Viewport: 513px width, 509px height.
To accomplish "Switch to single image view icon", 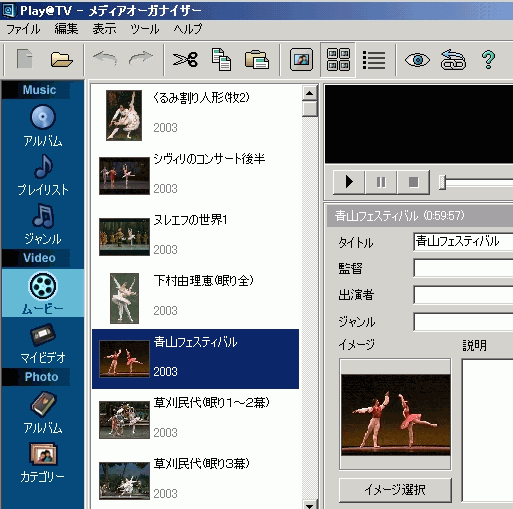I will [x=301, y=60].
